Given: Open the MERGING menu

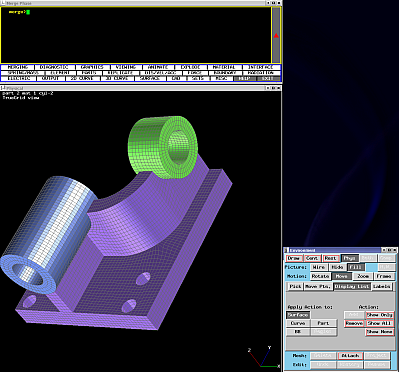Looking at the screenshot, I should coord(18,67).
